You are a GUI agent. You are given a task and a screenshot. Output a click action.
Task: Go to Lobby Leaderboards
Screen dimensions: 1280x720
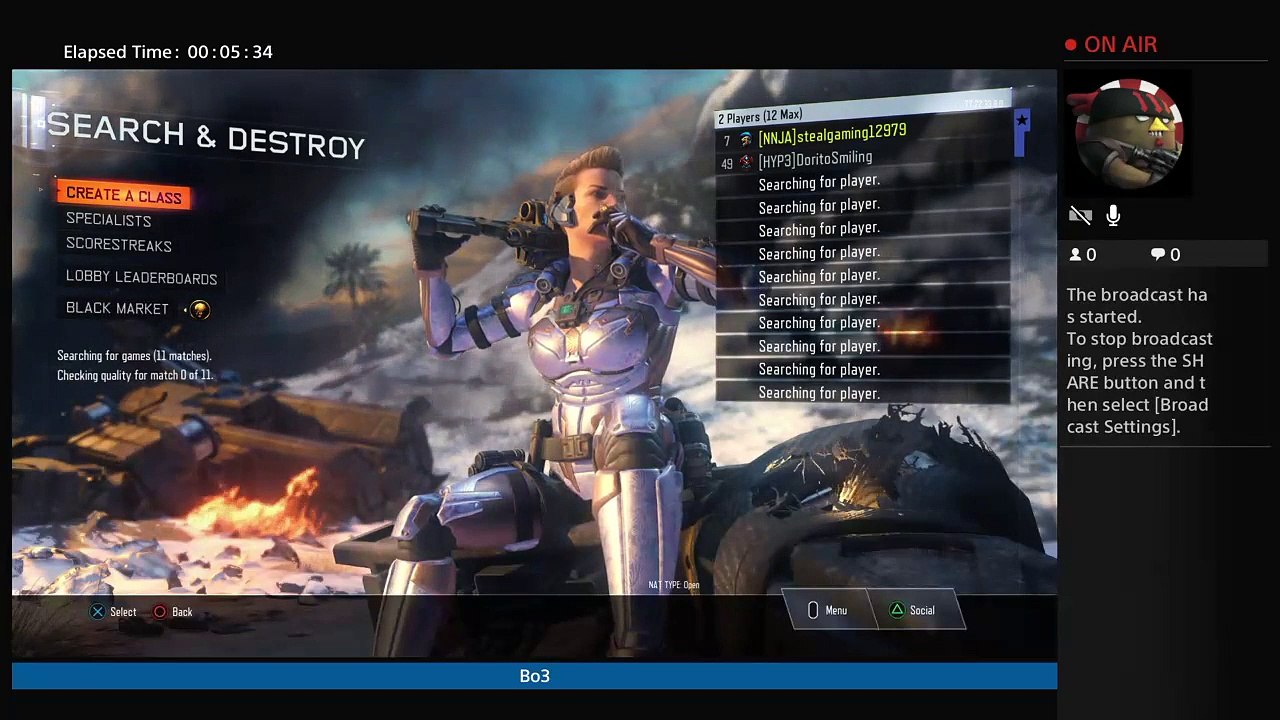coord(142,278)
